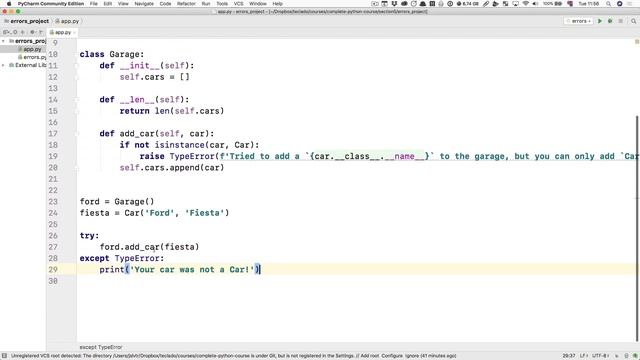Click battery 100% indicator in menu bar

click(552, 3)
